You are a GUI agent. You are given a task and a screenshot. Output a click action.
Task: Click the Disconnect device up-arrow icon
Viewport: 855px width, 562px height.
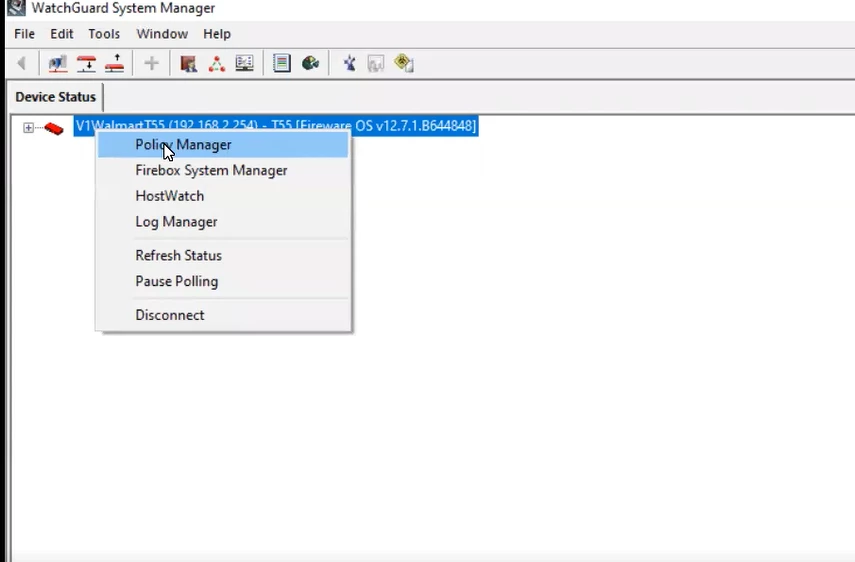(115, 64)
